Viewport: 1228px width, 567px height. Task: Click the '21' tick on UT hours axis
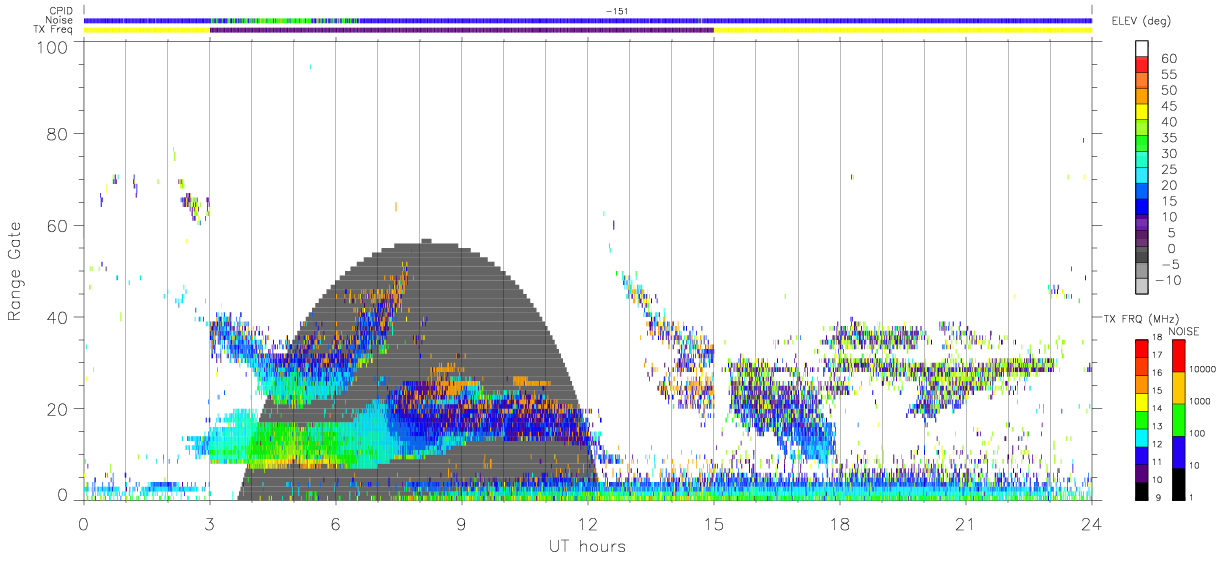(x=965, y=525)
